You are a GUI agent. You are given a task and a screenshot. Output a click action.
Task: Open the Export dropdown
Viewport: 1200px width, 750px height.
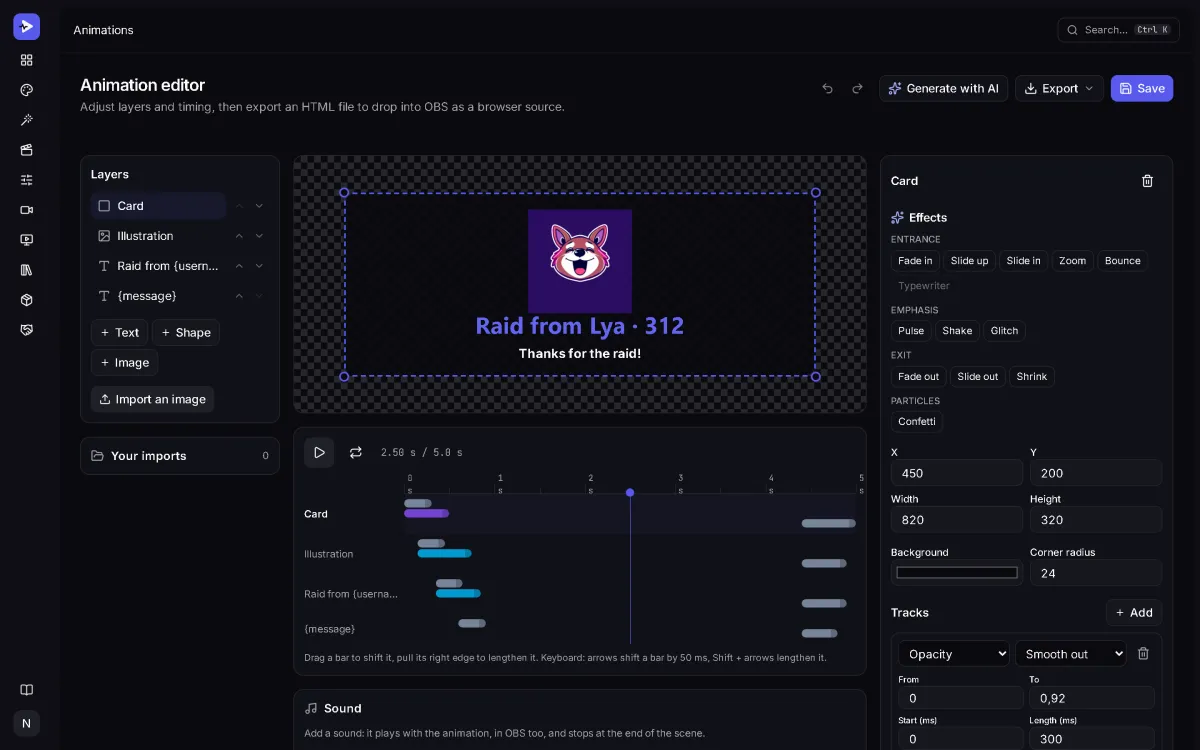click(1059, 88)
